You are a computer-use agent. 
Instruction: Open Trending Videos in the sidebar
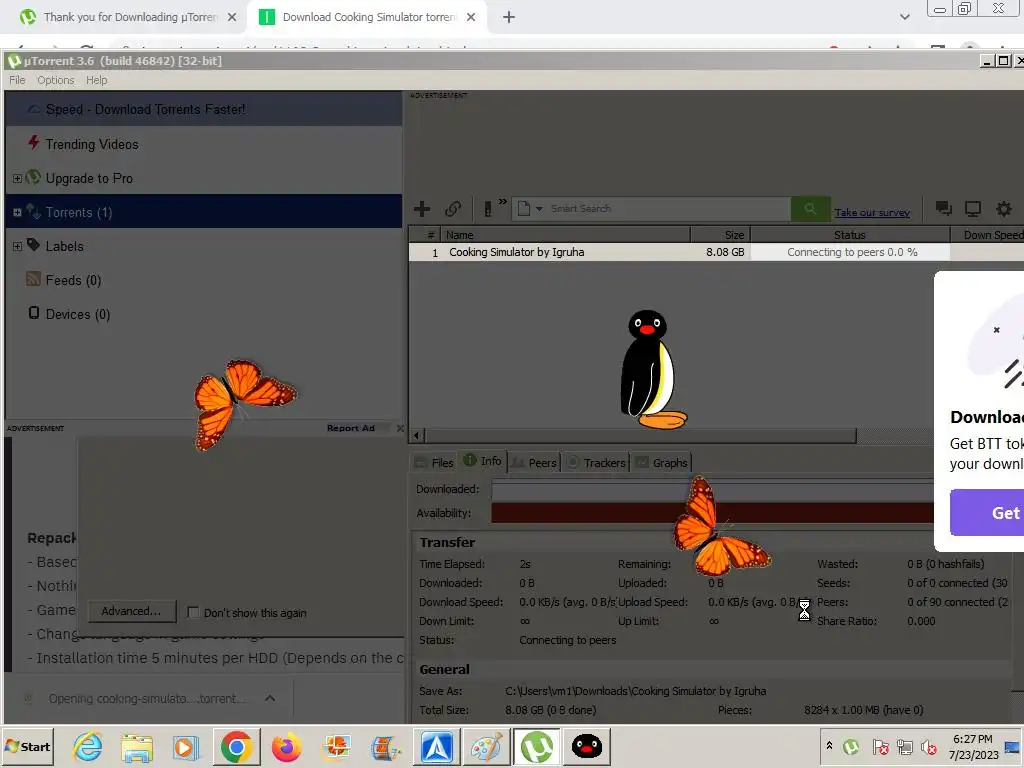click(x=91, y=144)
